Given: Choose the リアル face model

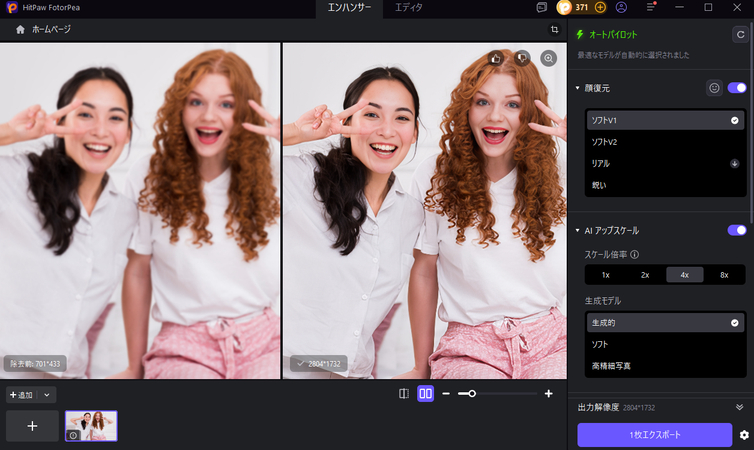Looking at the screenshot, I should (x=665, y=163).
